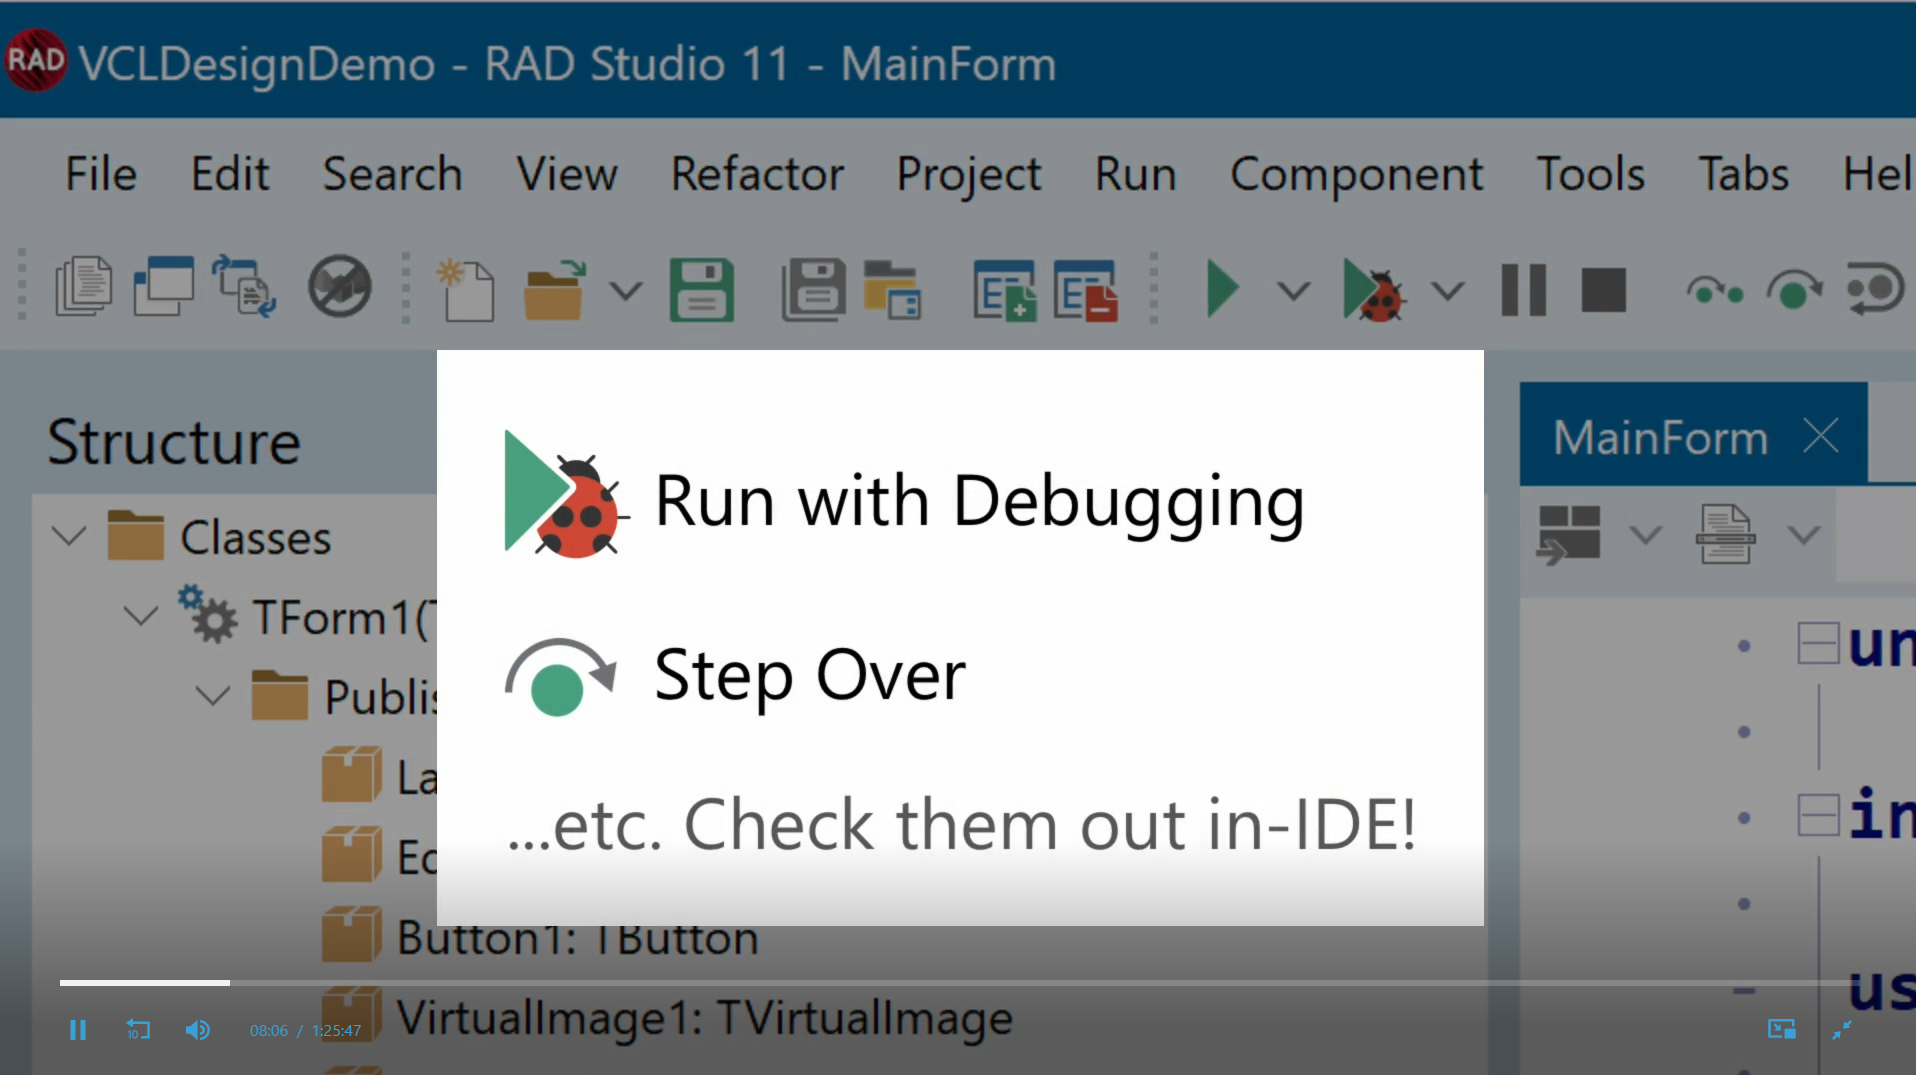Collapse the second code fold marker
1916x1075 pixels.
tap(1818, 815)
